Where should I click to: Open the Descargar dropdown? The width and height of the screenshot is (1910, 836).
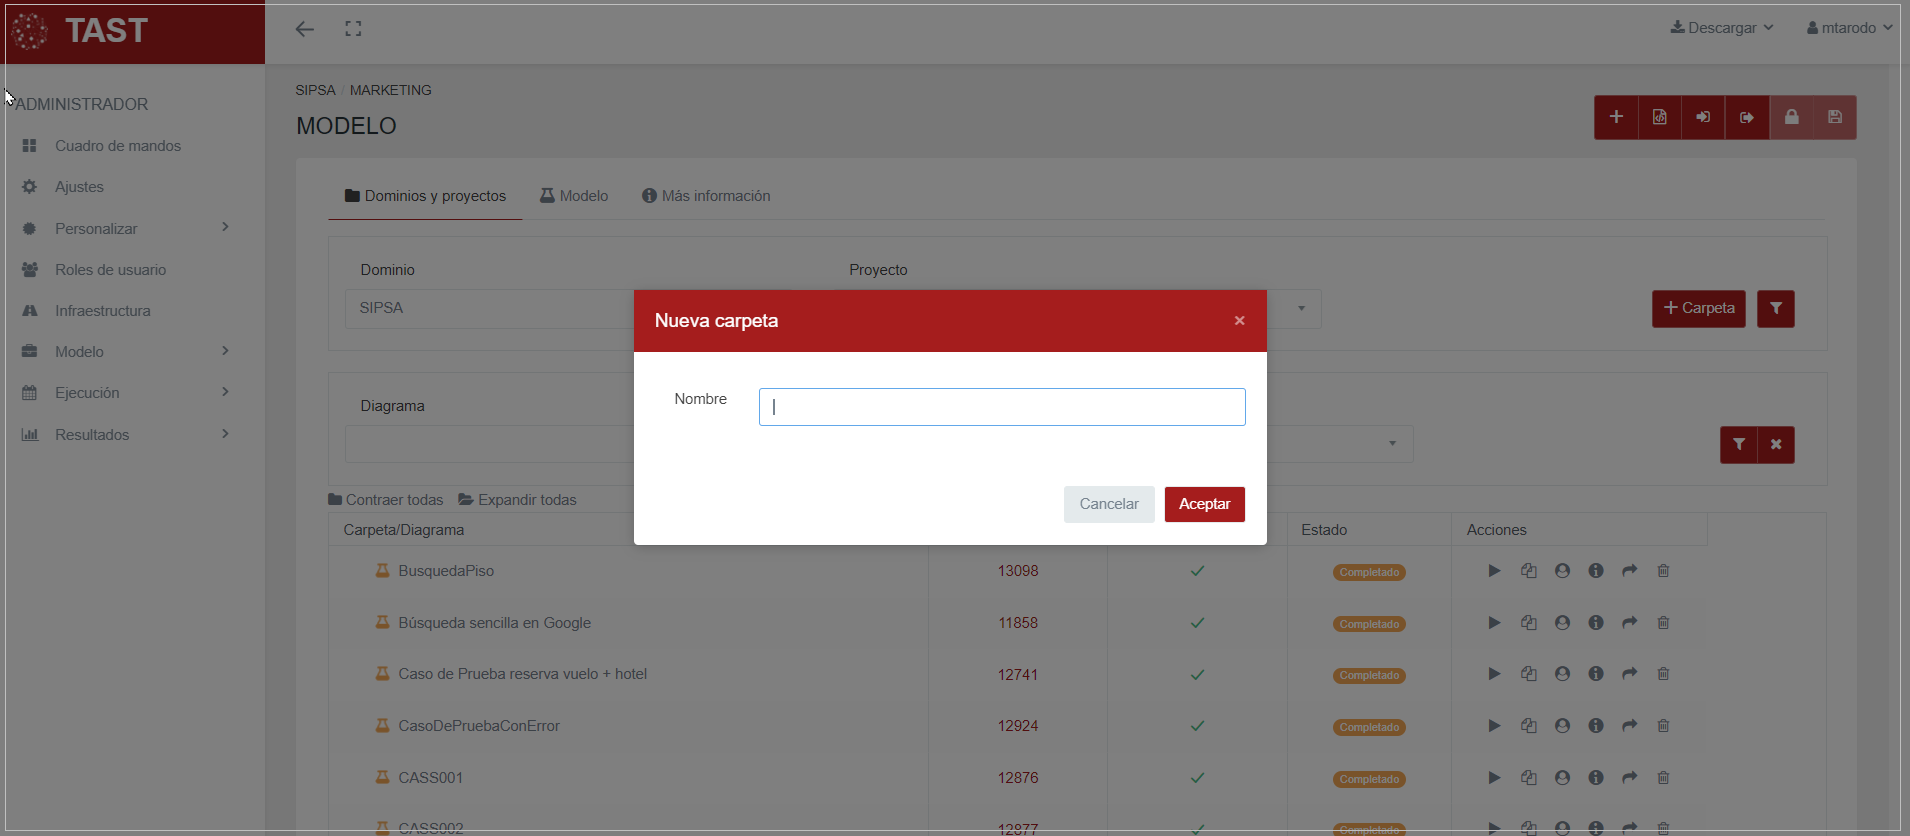(1721, 28)
